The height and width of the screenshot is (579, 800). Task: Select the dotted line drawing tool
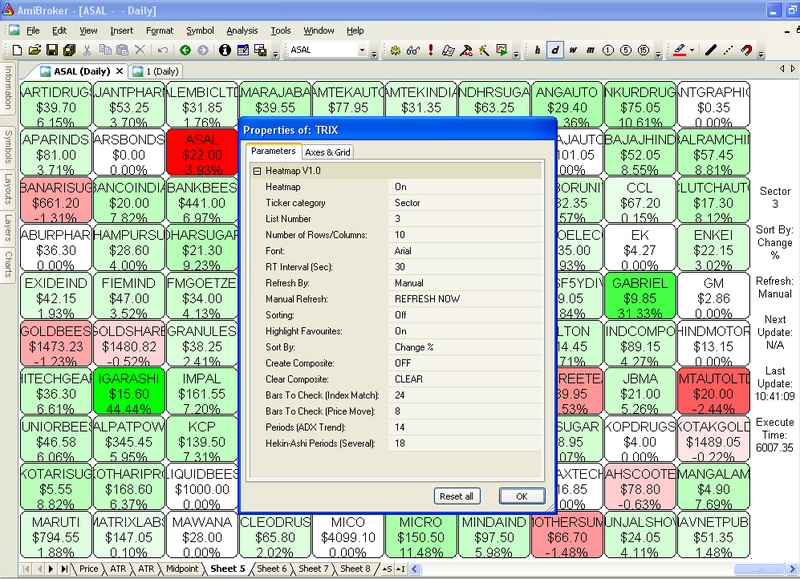tap(729, 50)
